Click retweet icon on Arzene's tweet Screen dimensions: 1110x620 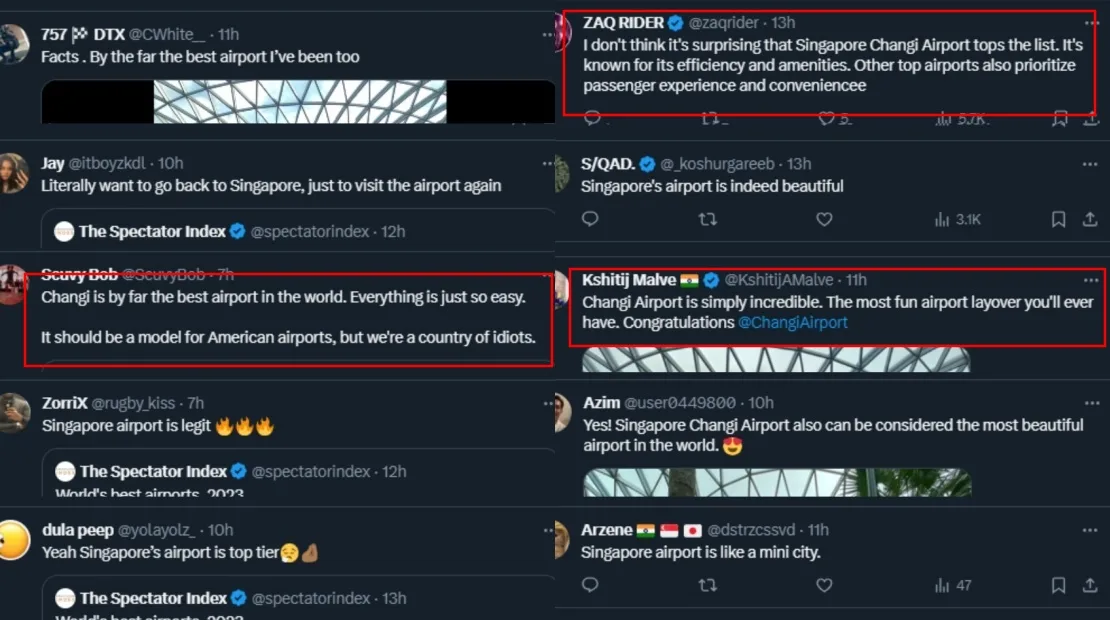(x=707, y=585)
